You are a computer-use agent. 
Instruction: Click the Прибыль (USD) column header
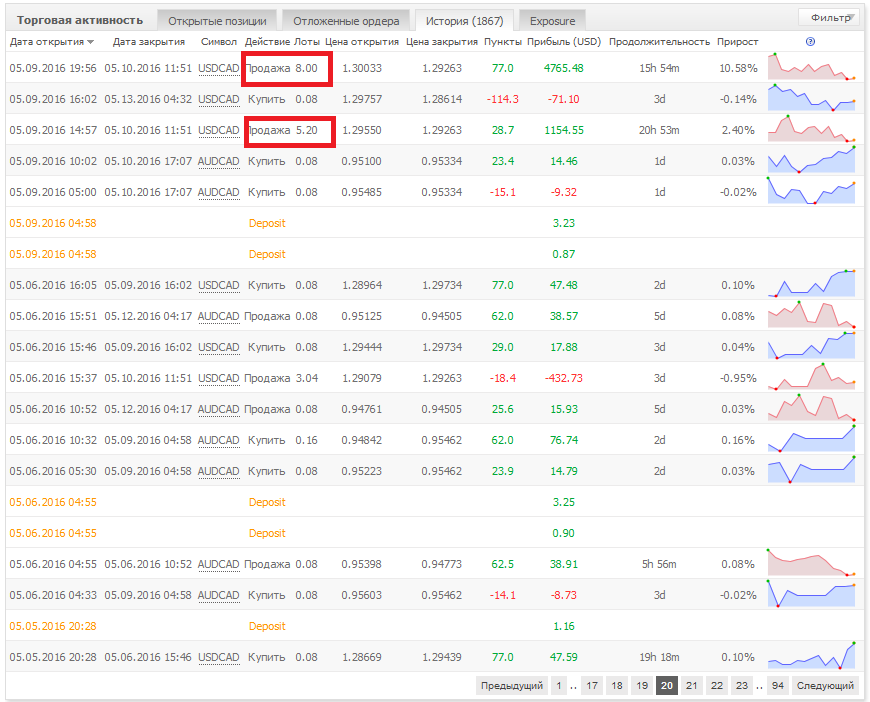click(x=564, y=42)
